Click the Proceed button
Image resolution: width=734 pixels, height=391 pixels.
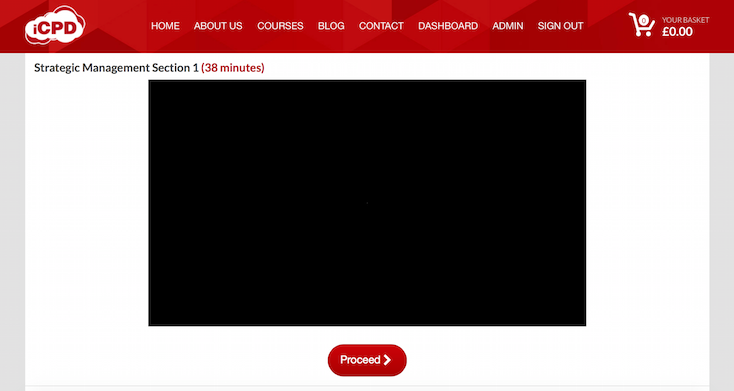[367, 360]
